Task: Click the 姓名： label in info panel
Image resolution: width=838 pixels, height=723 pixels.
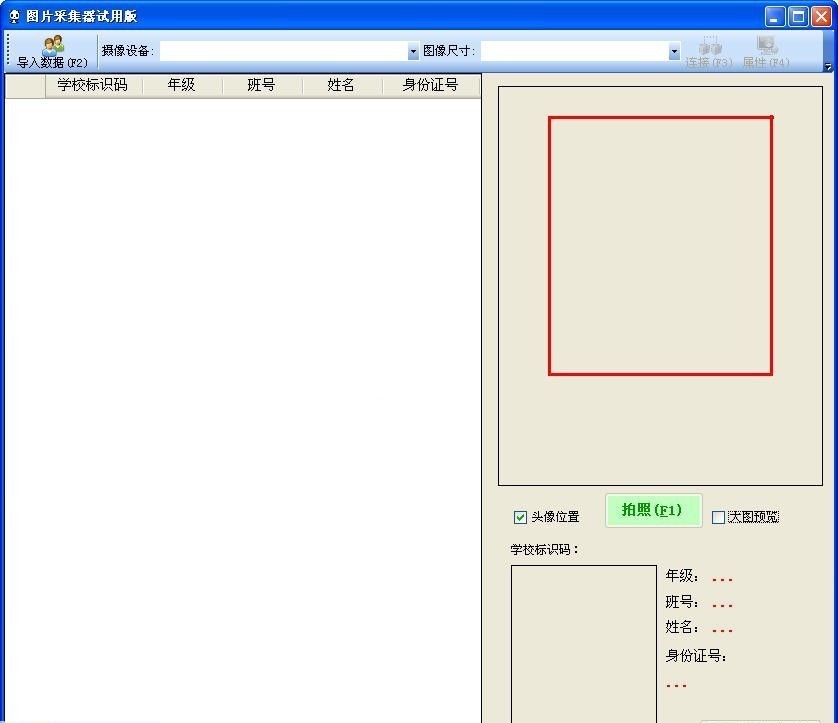Action: coord(682,627)
